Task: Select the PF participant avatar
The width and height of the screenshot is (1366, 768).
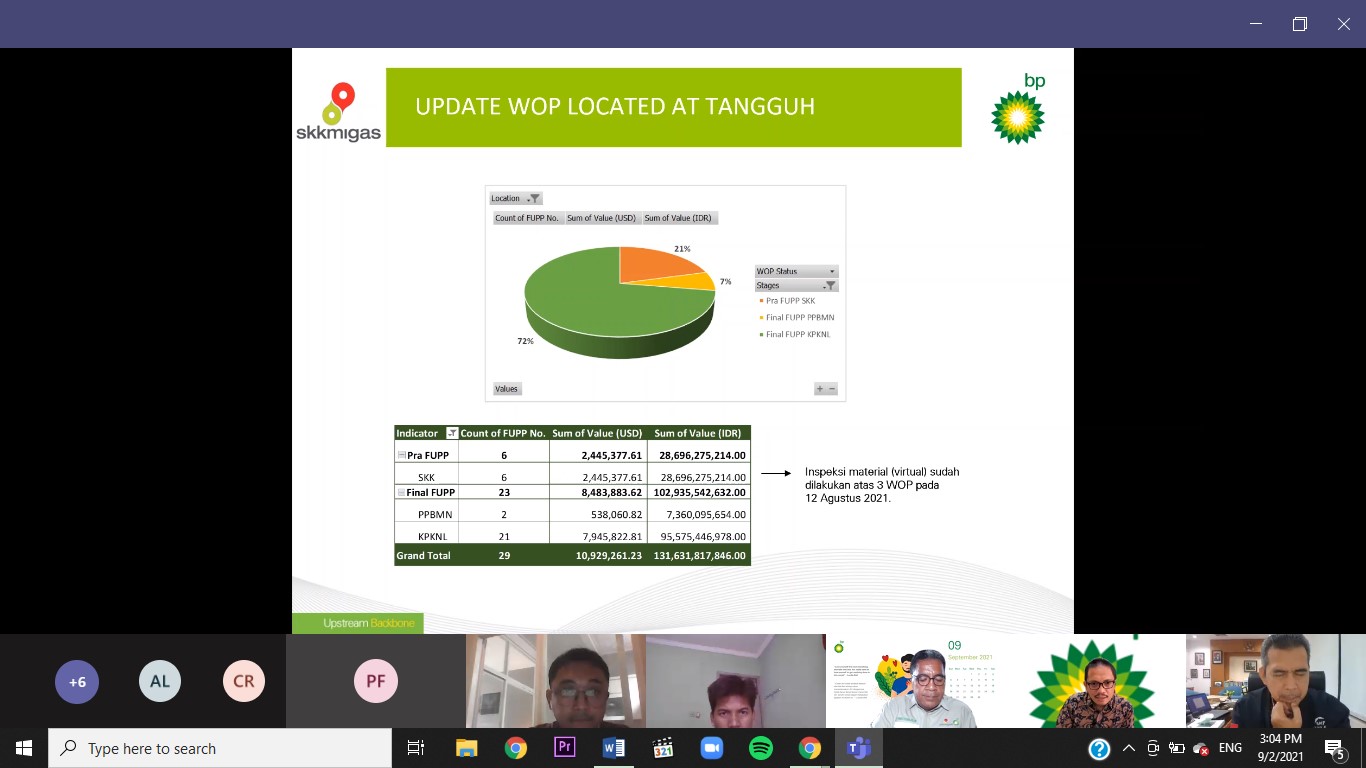Action: [x=375, y=681]
